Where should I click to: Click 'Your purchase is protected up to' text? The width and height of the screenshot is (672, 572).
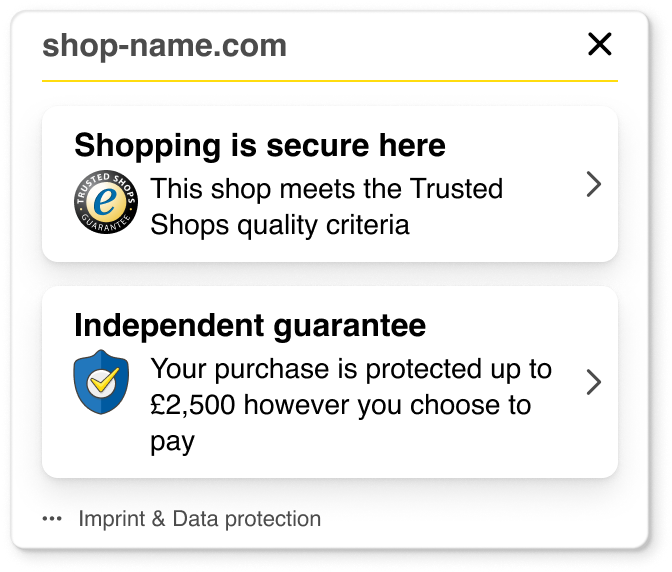click(351, 369)
